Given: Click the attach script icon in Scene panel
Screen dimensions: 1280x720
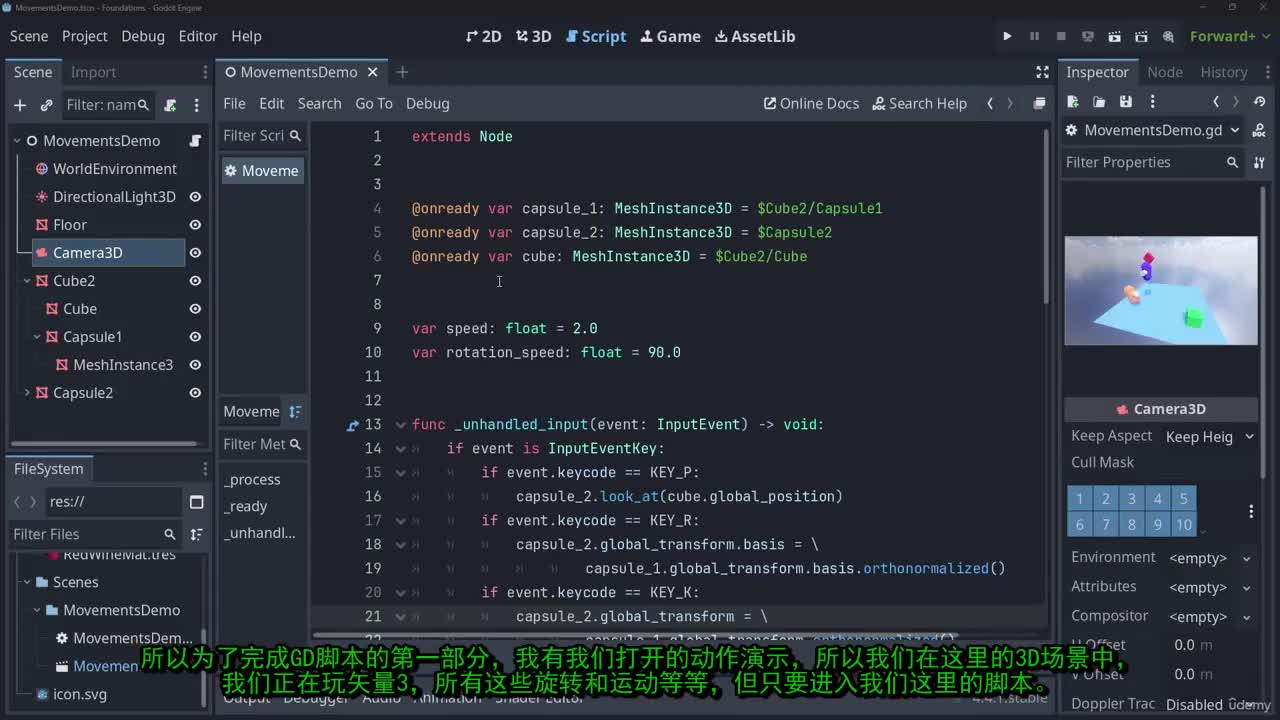Looking at the screenshot, I should point(170,105).
